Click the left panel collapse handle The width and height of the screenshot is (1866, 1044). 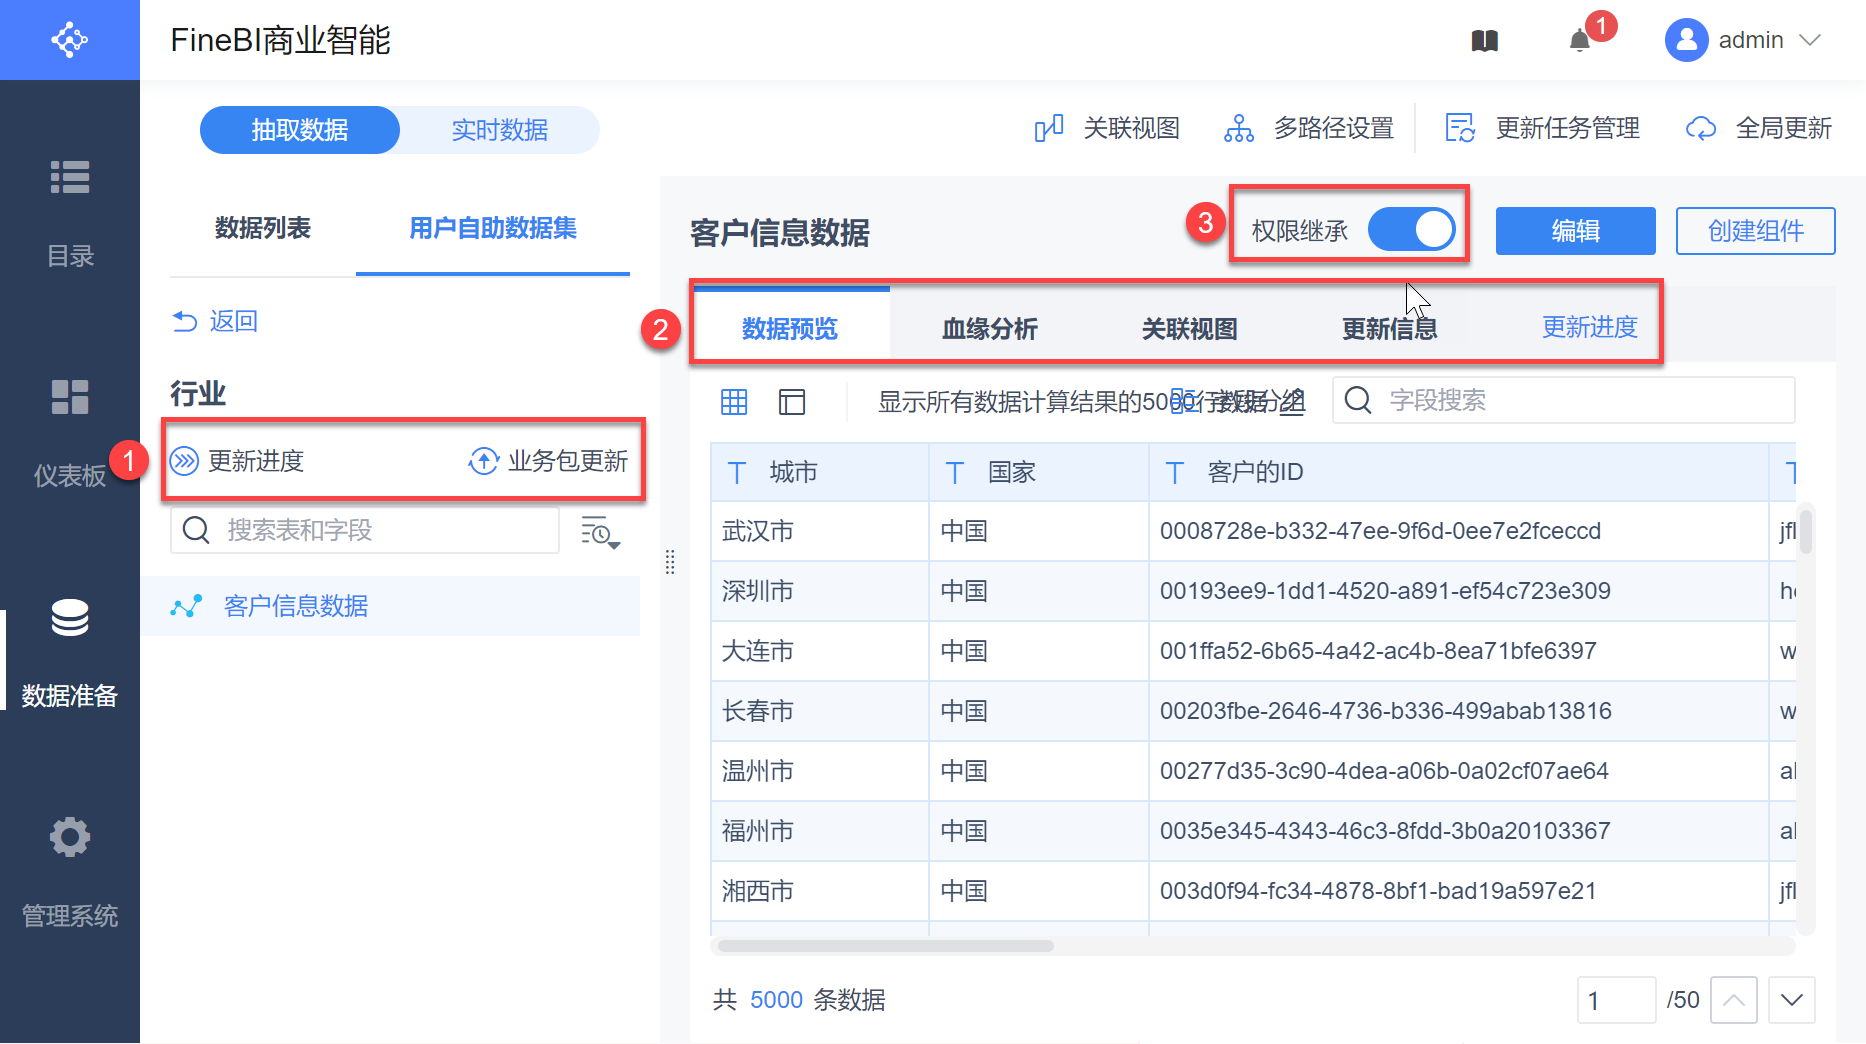pyautogui.click(x=670, y=562)
